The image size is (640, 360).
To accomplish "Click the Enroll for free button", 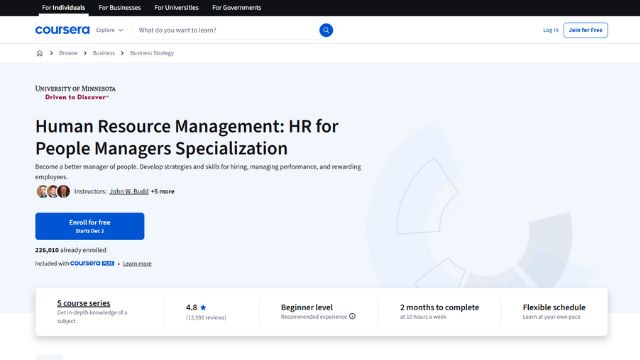I will (x=89, y=226).
